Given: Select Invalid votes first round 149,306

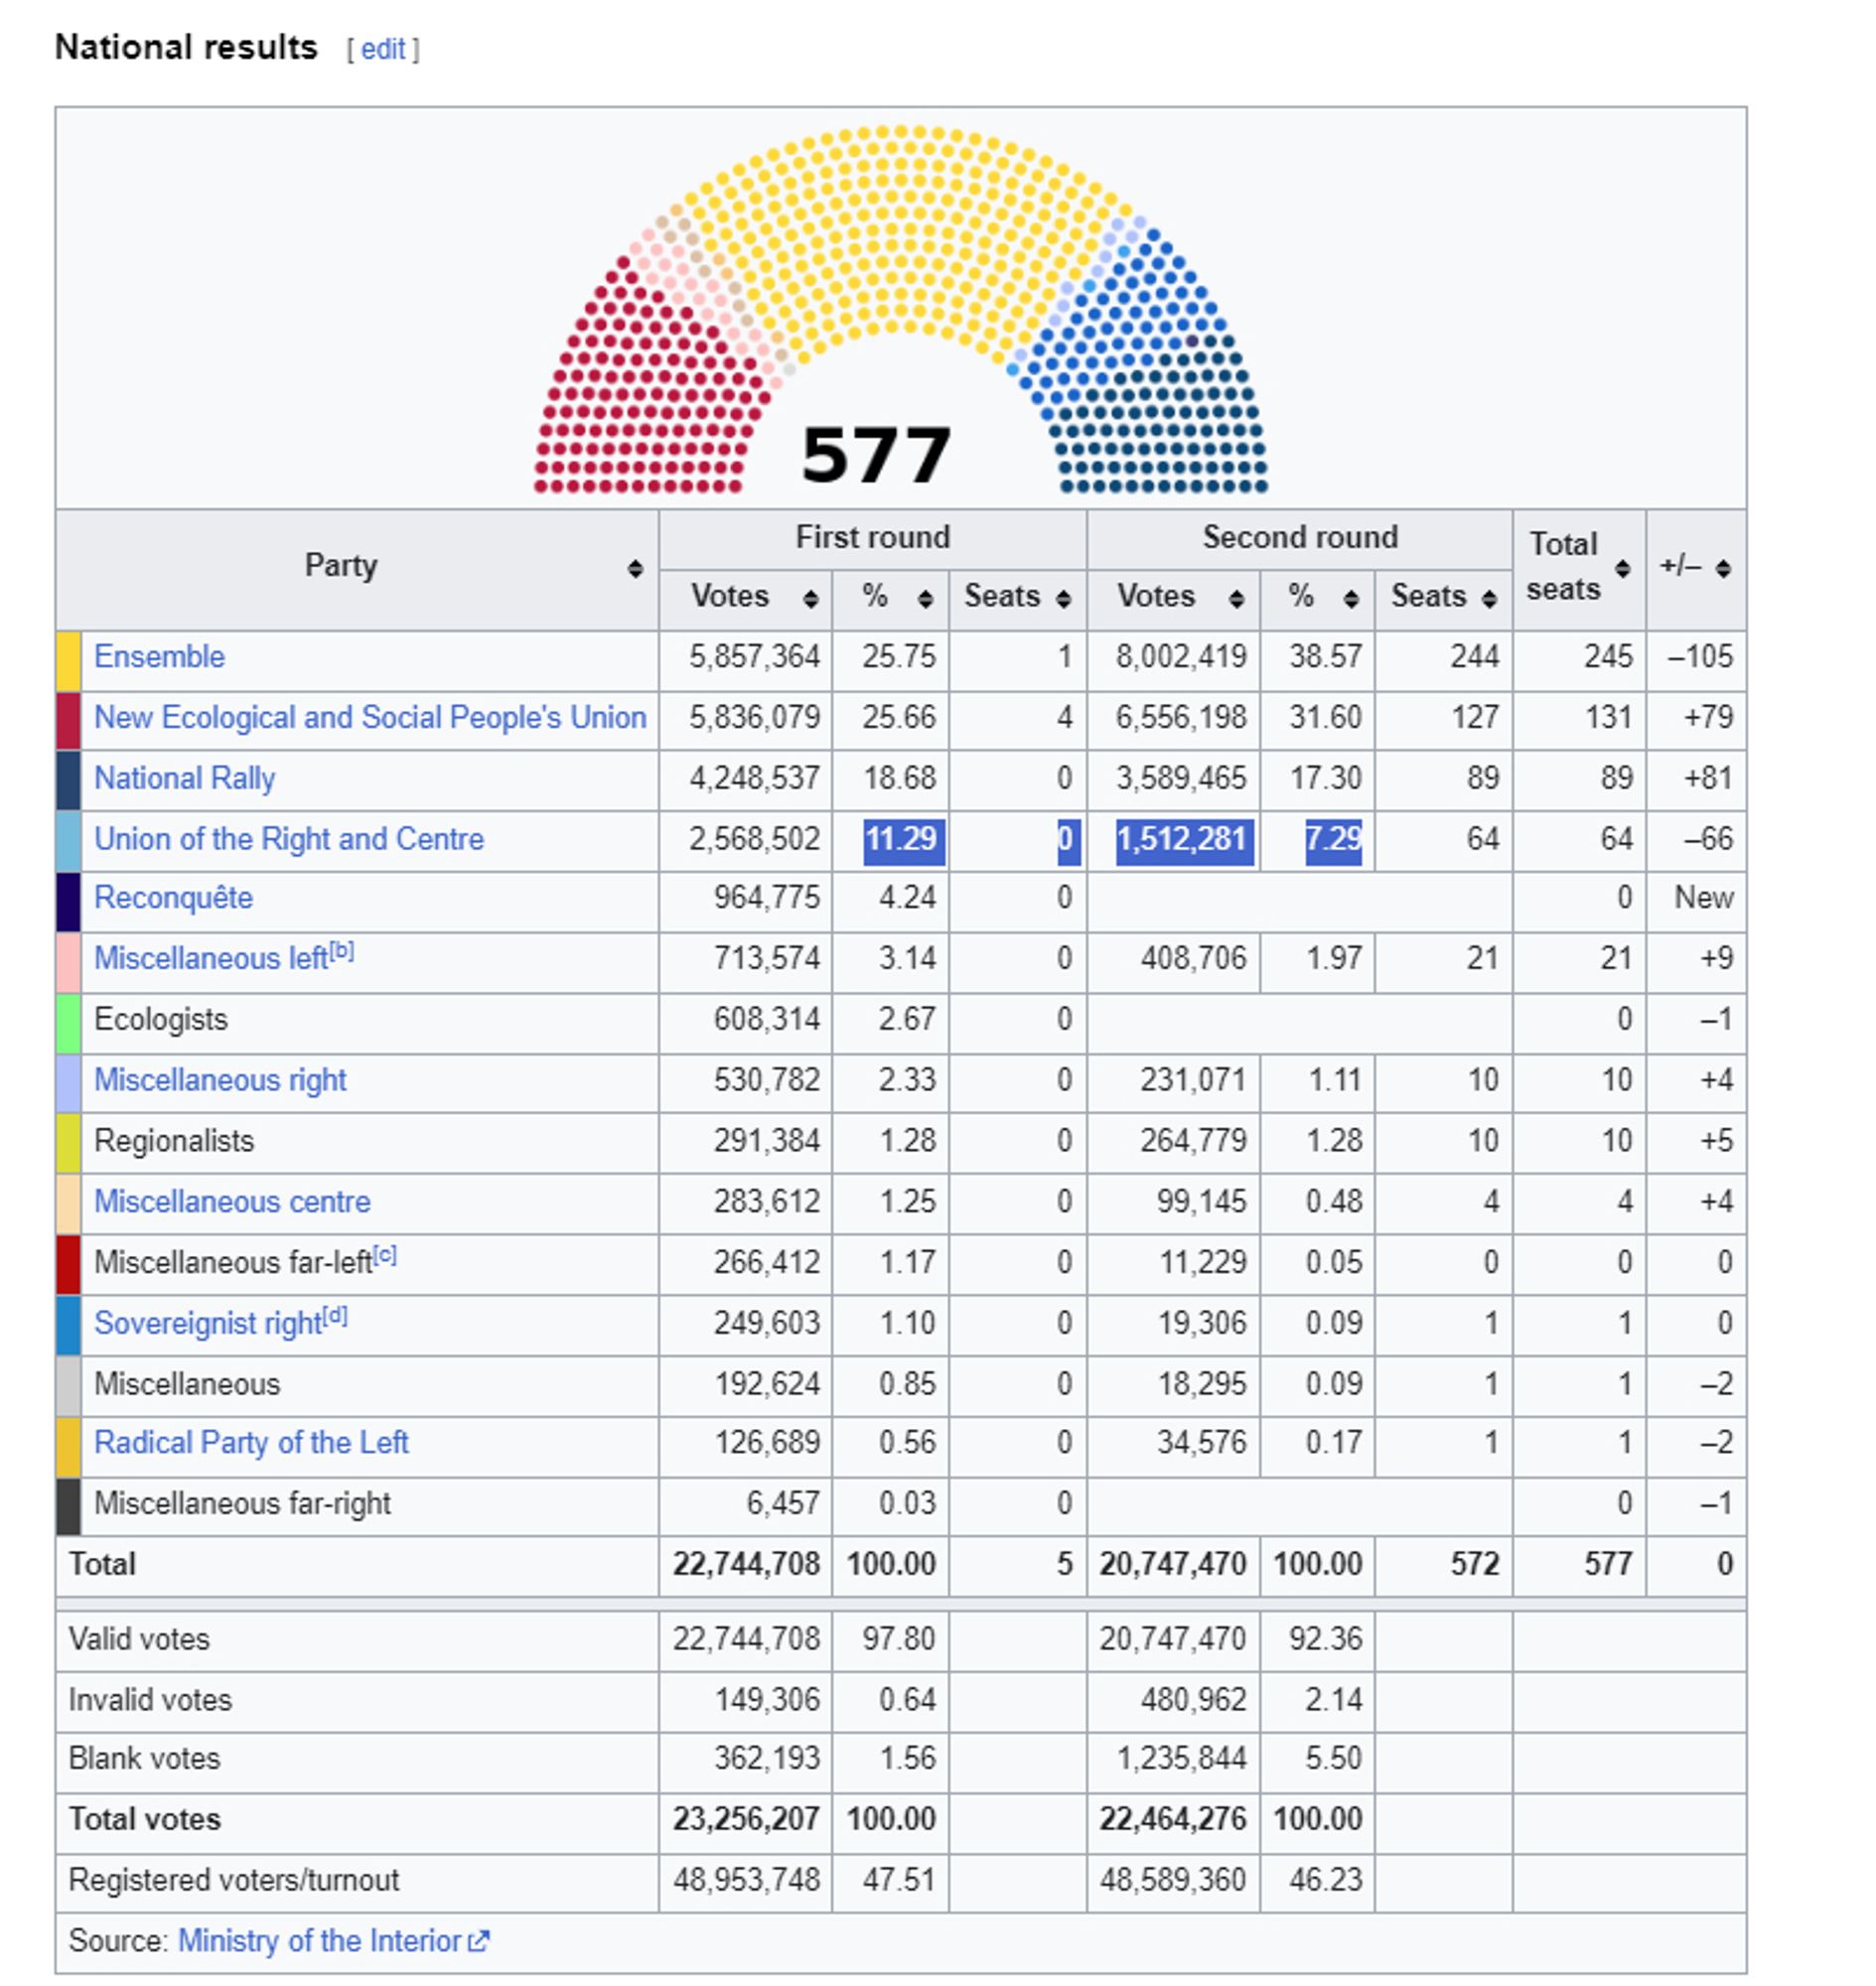Looking at the screenshot, I should [x=767, y=1700].
